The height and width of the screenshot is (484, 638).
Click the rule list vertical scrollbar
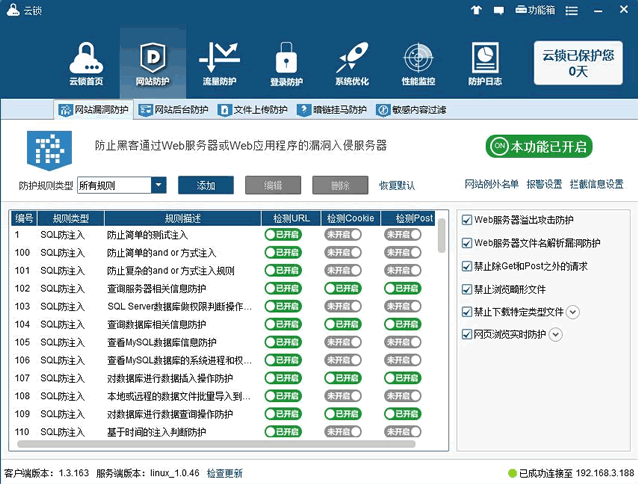tap(443, 236)
